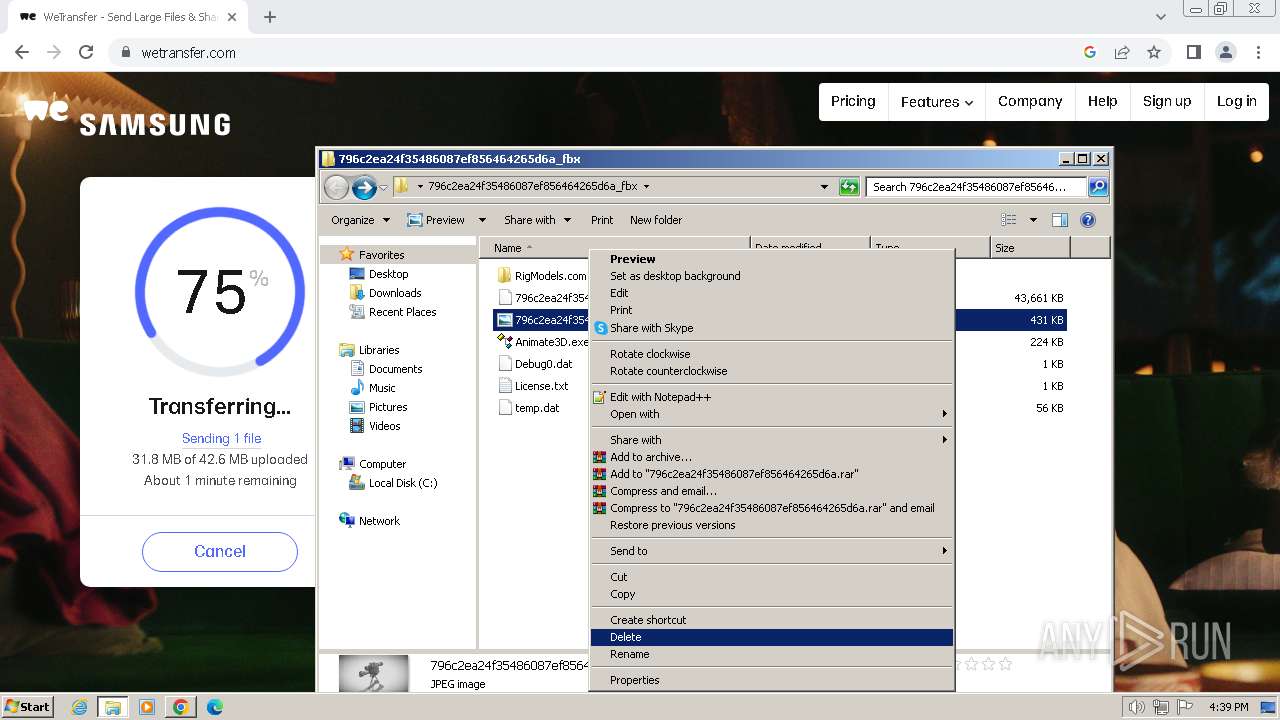Screen dimensions: 1280x720
Task: Open the Pricing page
Action: (853, 101)
